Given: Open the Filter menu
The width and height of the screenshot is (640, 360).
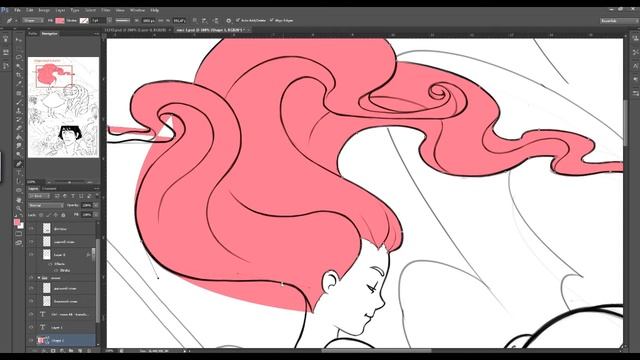Looking at the screenshot, I should tap(106, 10).
